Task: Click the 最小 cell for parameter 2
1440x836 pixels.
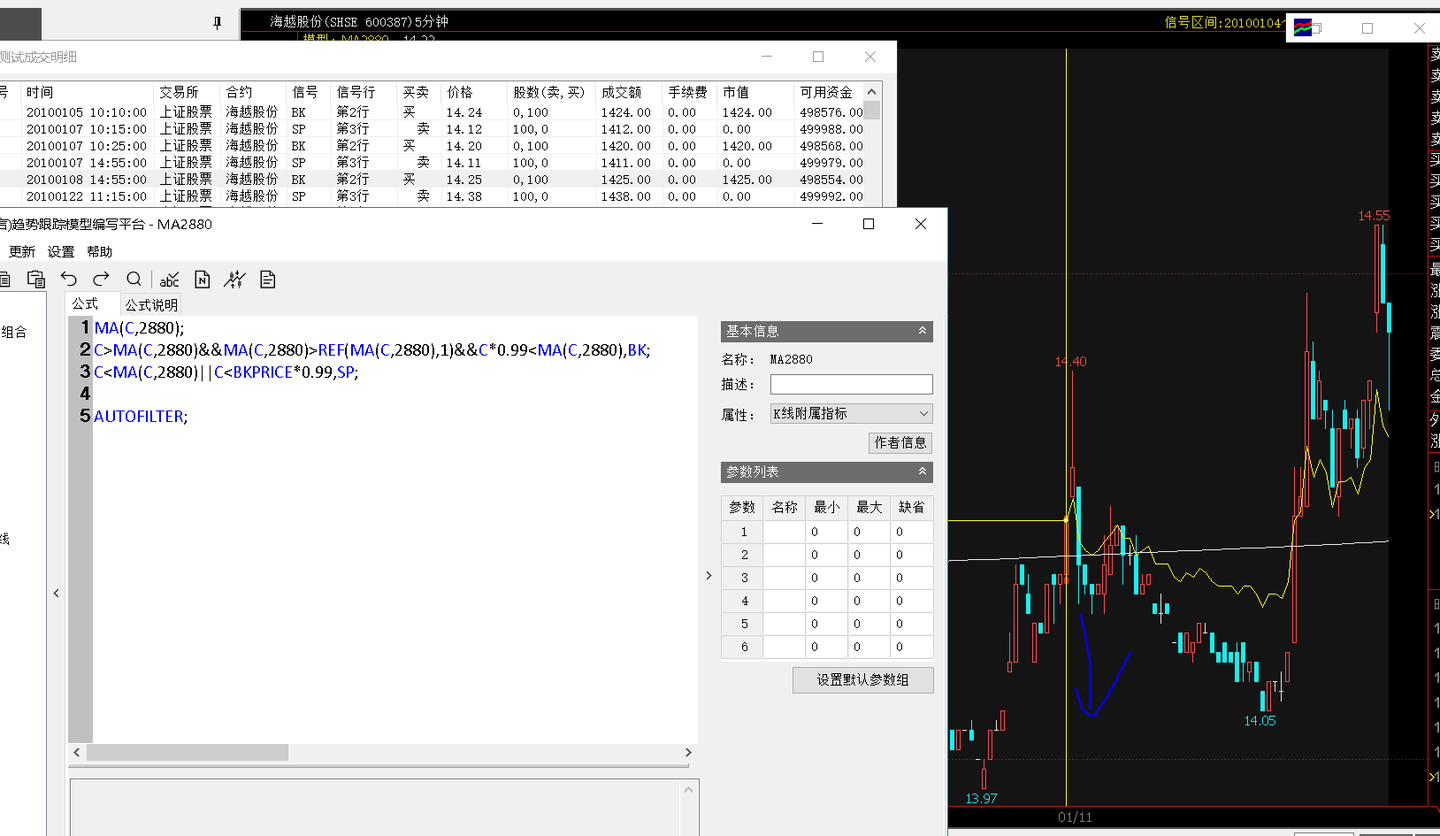Action: click(827, 555)
